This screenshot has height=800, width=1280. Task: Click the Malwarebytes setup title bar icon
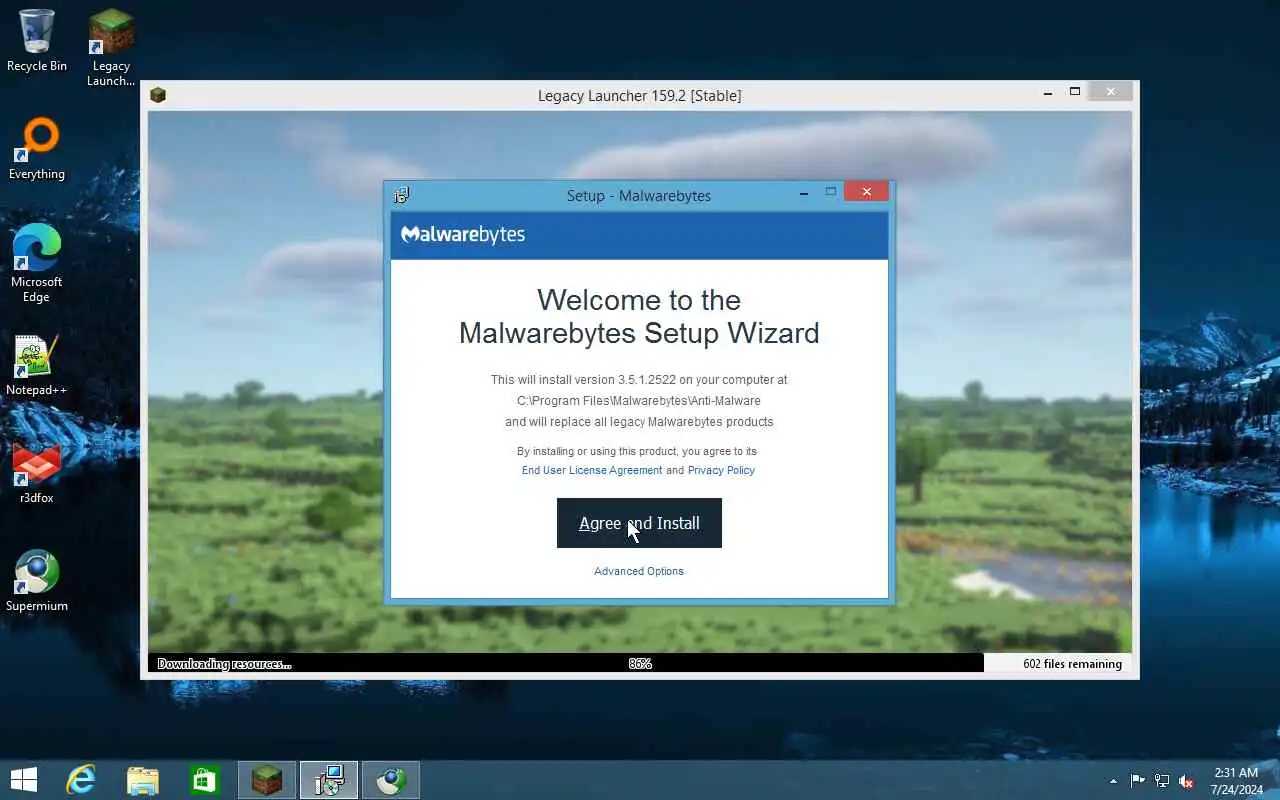tap(401, 195)
